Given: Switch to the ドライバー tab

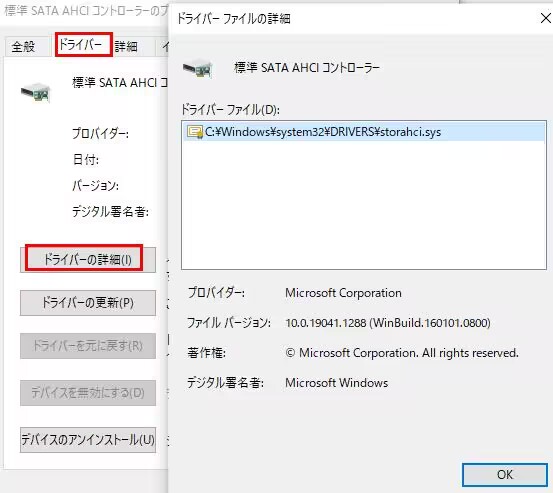Looking at the screenshot, I should point(84,44).
